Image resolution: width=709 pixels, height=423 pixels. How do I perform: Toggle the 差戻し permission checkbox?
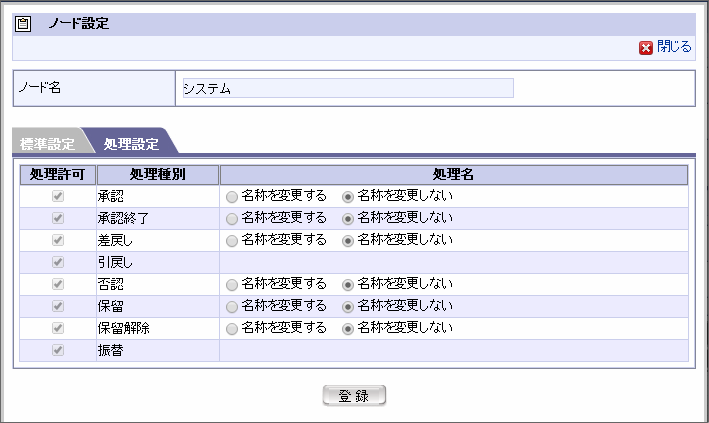point(58,240)
